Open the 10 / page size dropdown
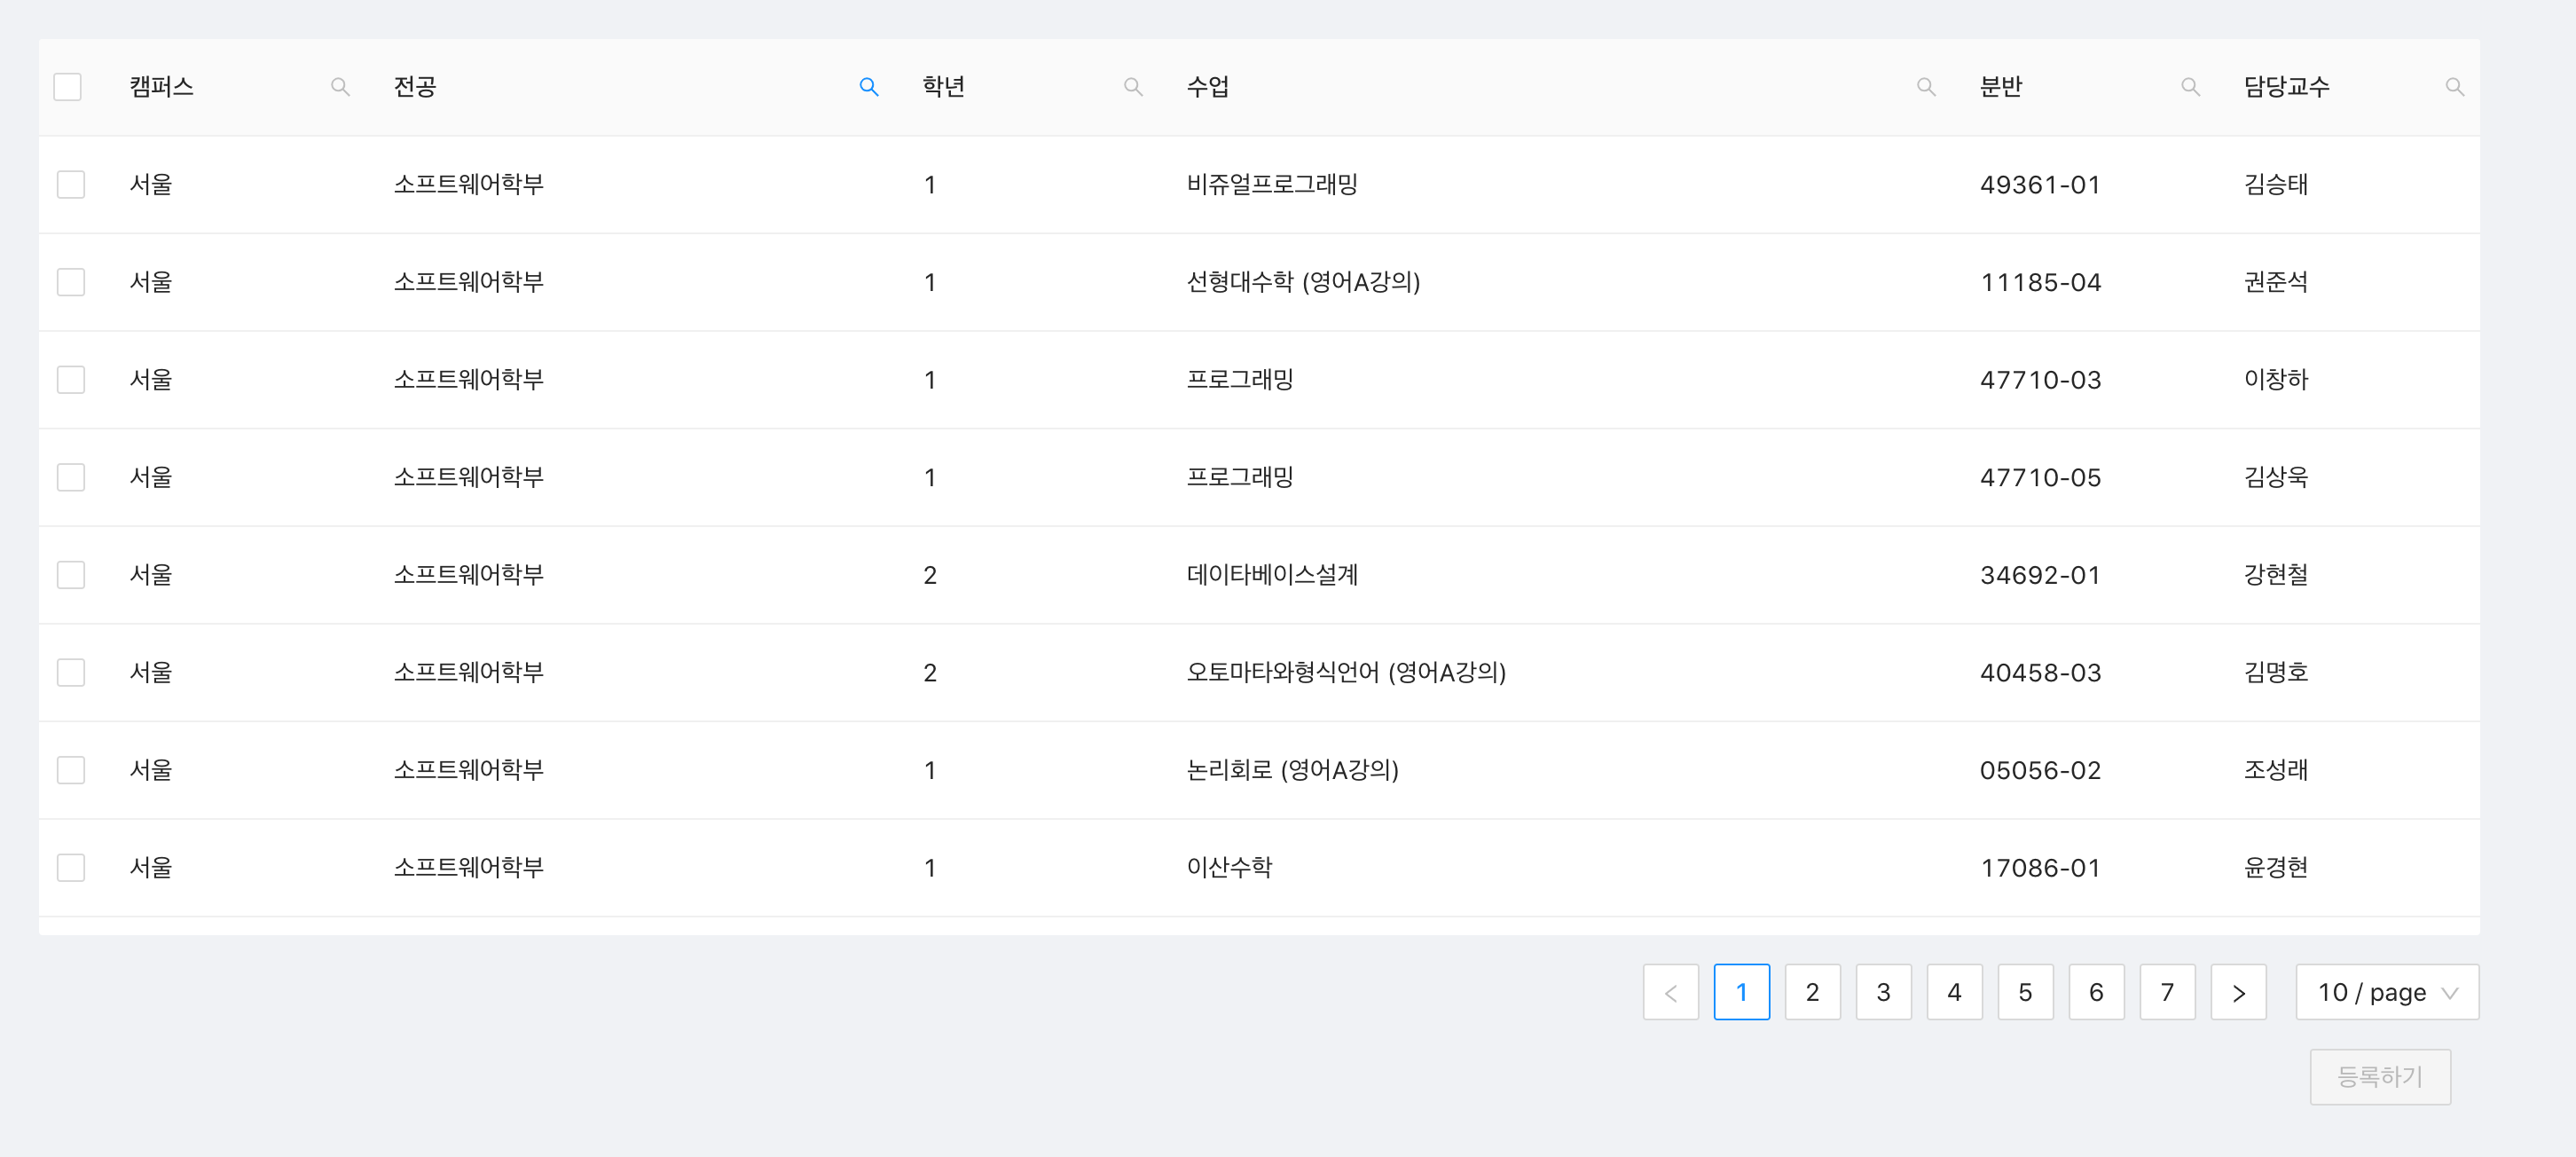The width and height of the screenshot is (2576, 1157). click(2386, 992)
